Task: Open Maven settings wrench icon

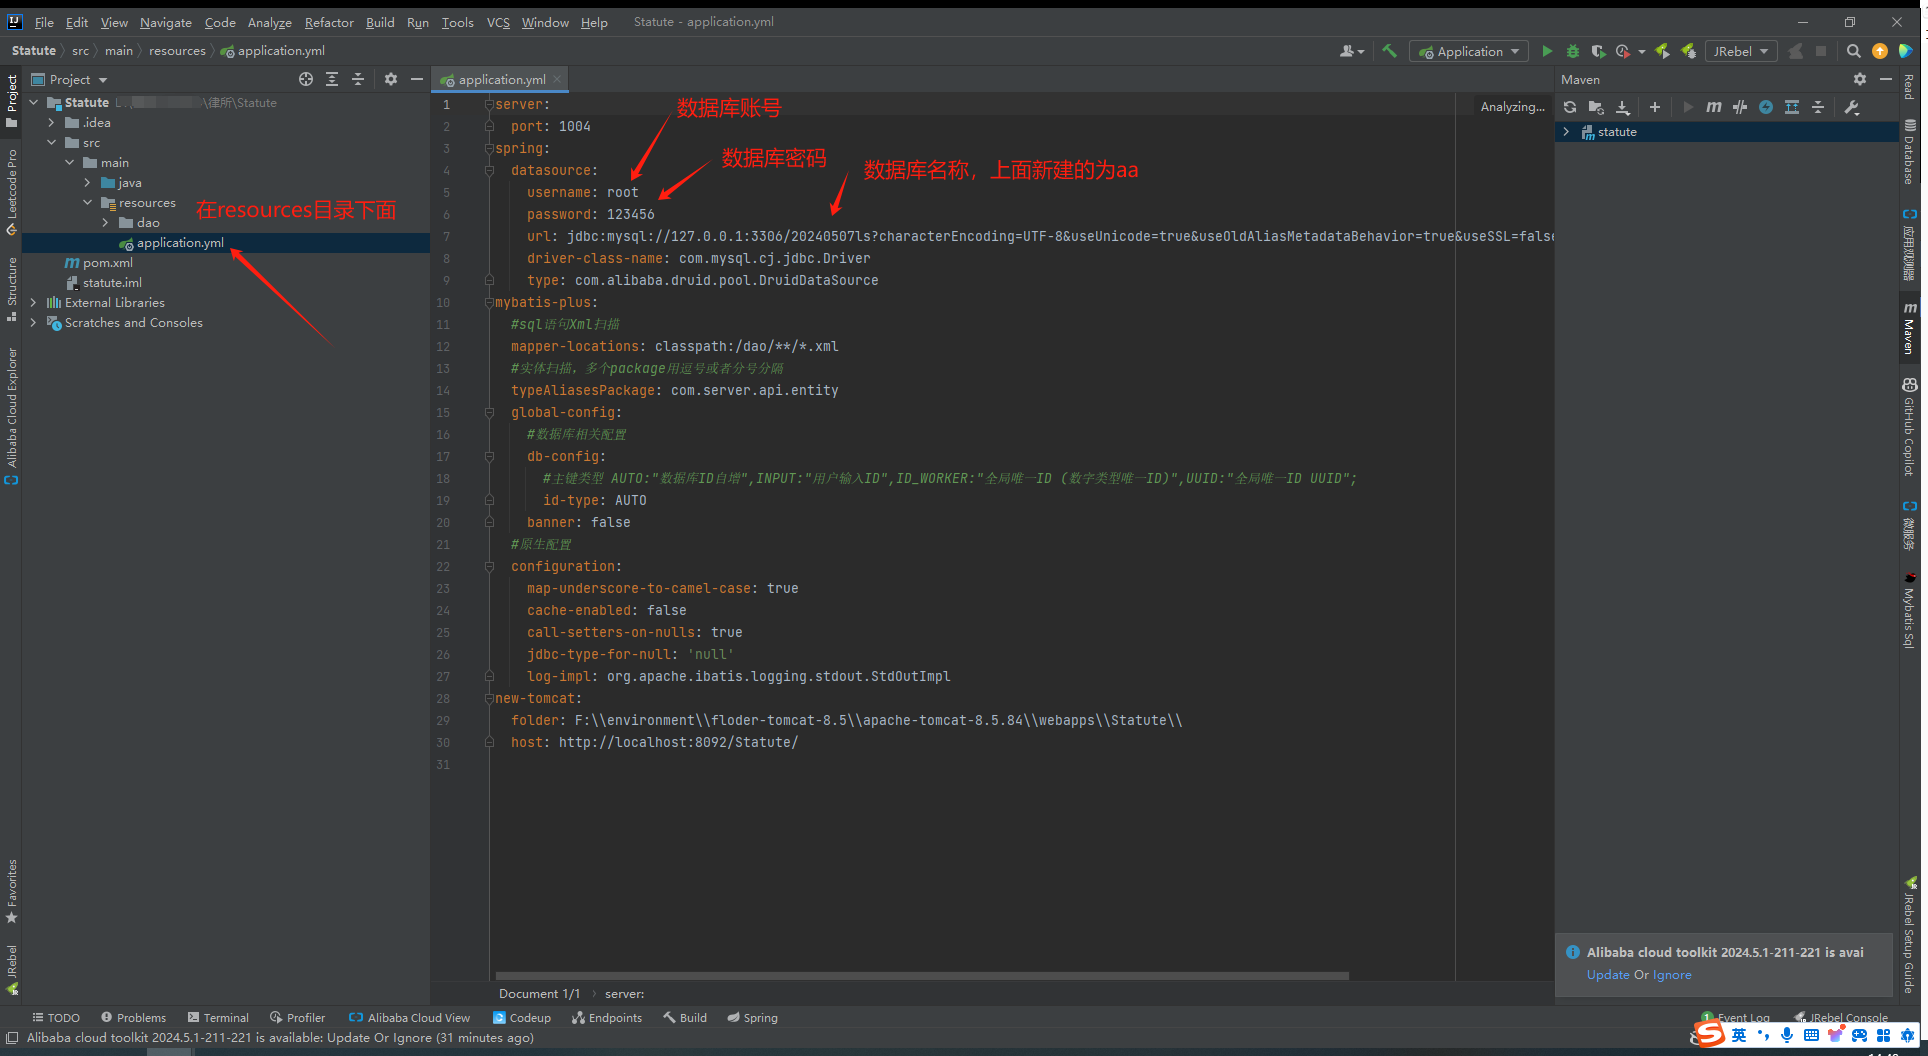Action: click(1852, 107)
